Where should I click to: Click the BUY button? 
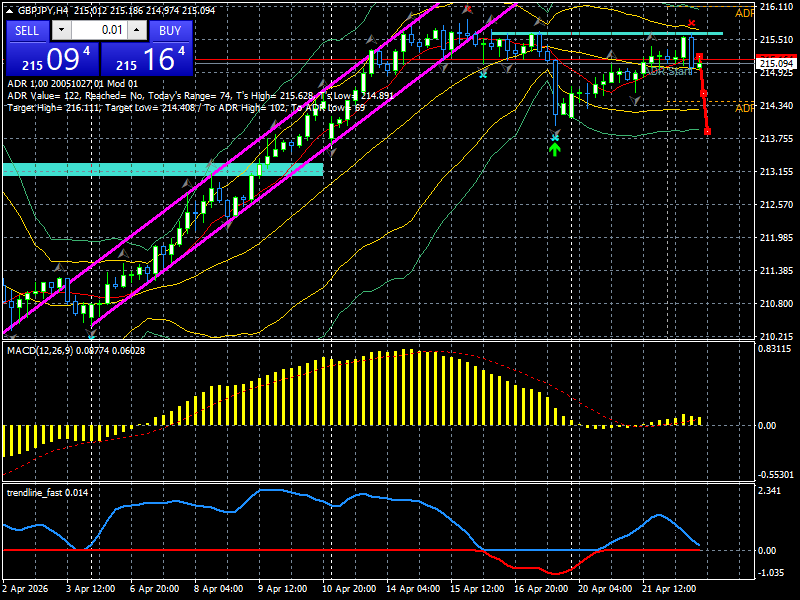click(170, 31)
